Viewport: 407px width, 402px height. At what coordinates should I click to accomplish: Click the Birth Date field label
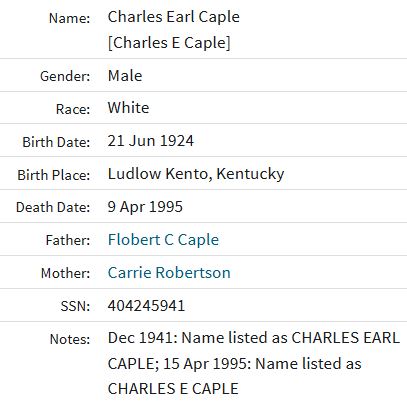point(56,142)
